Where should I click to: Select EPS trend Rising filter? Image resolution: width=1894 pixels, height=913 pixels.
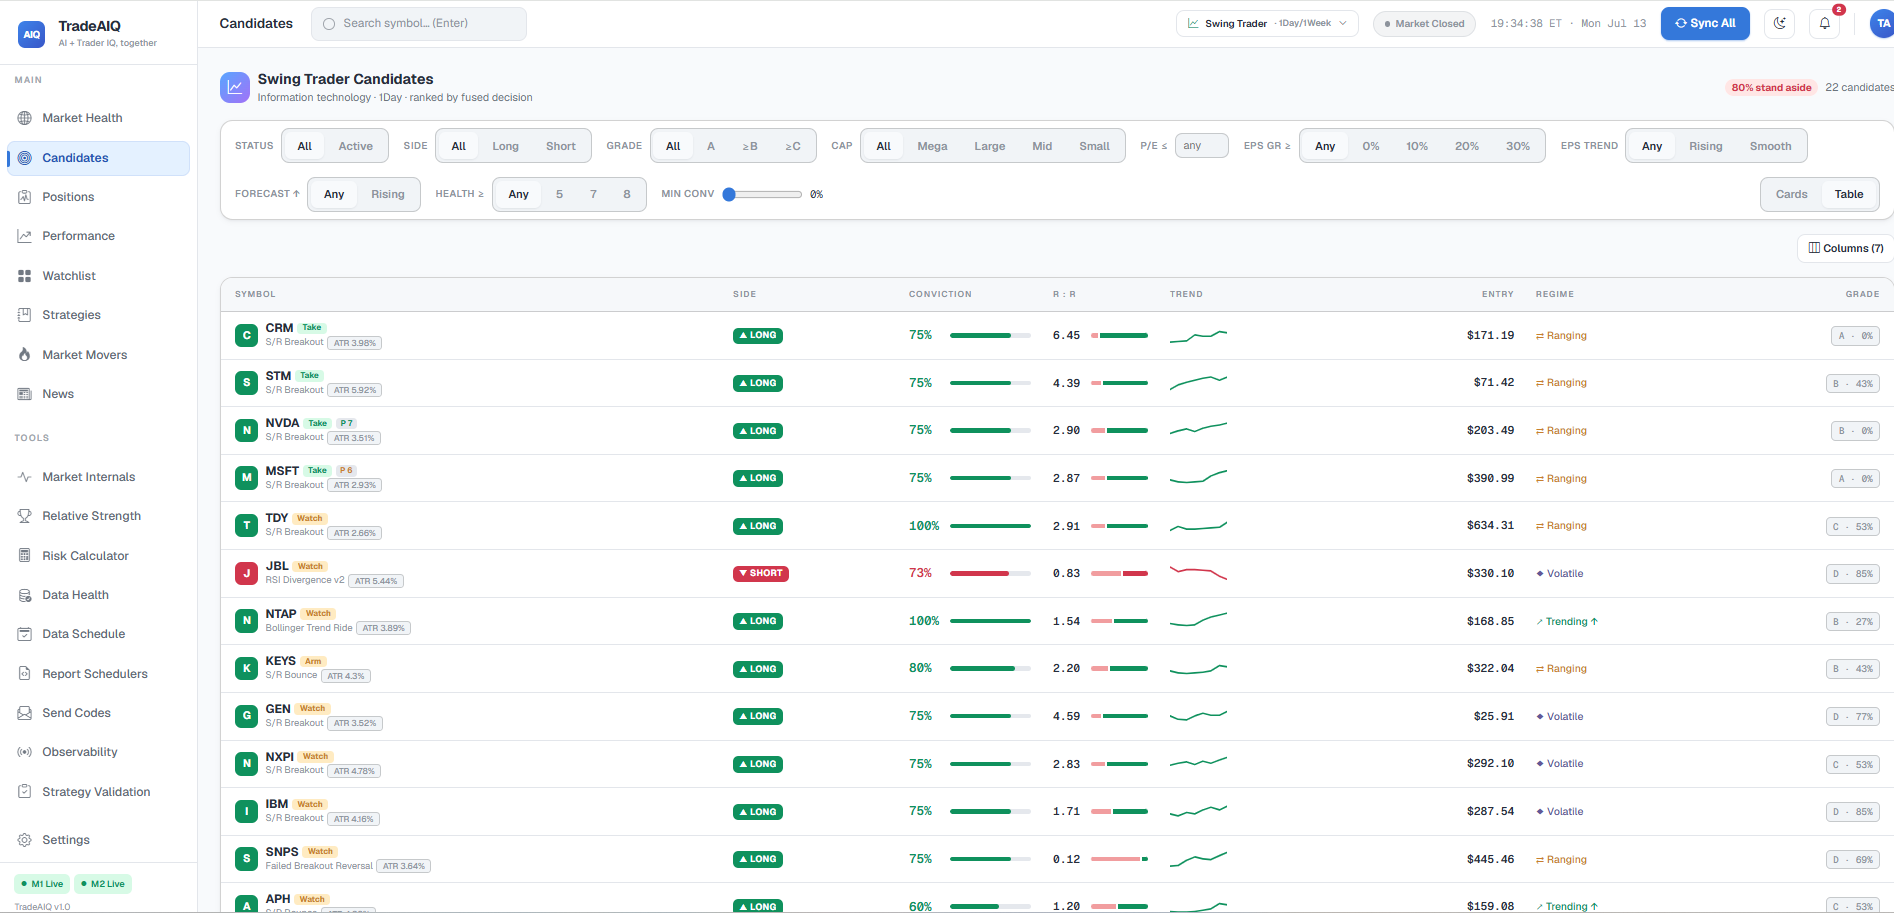point(1705,146)
